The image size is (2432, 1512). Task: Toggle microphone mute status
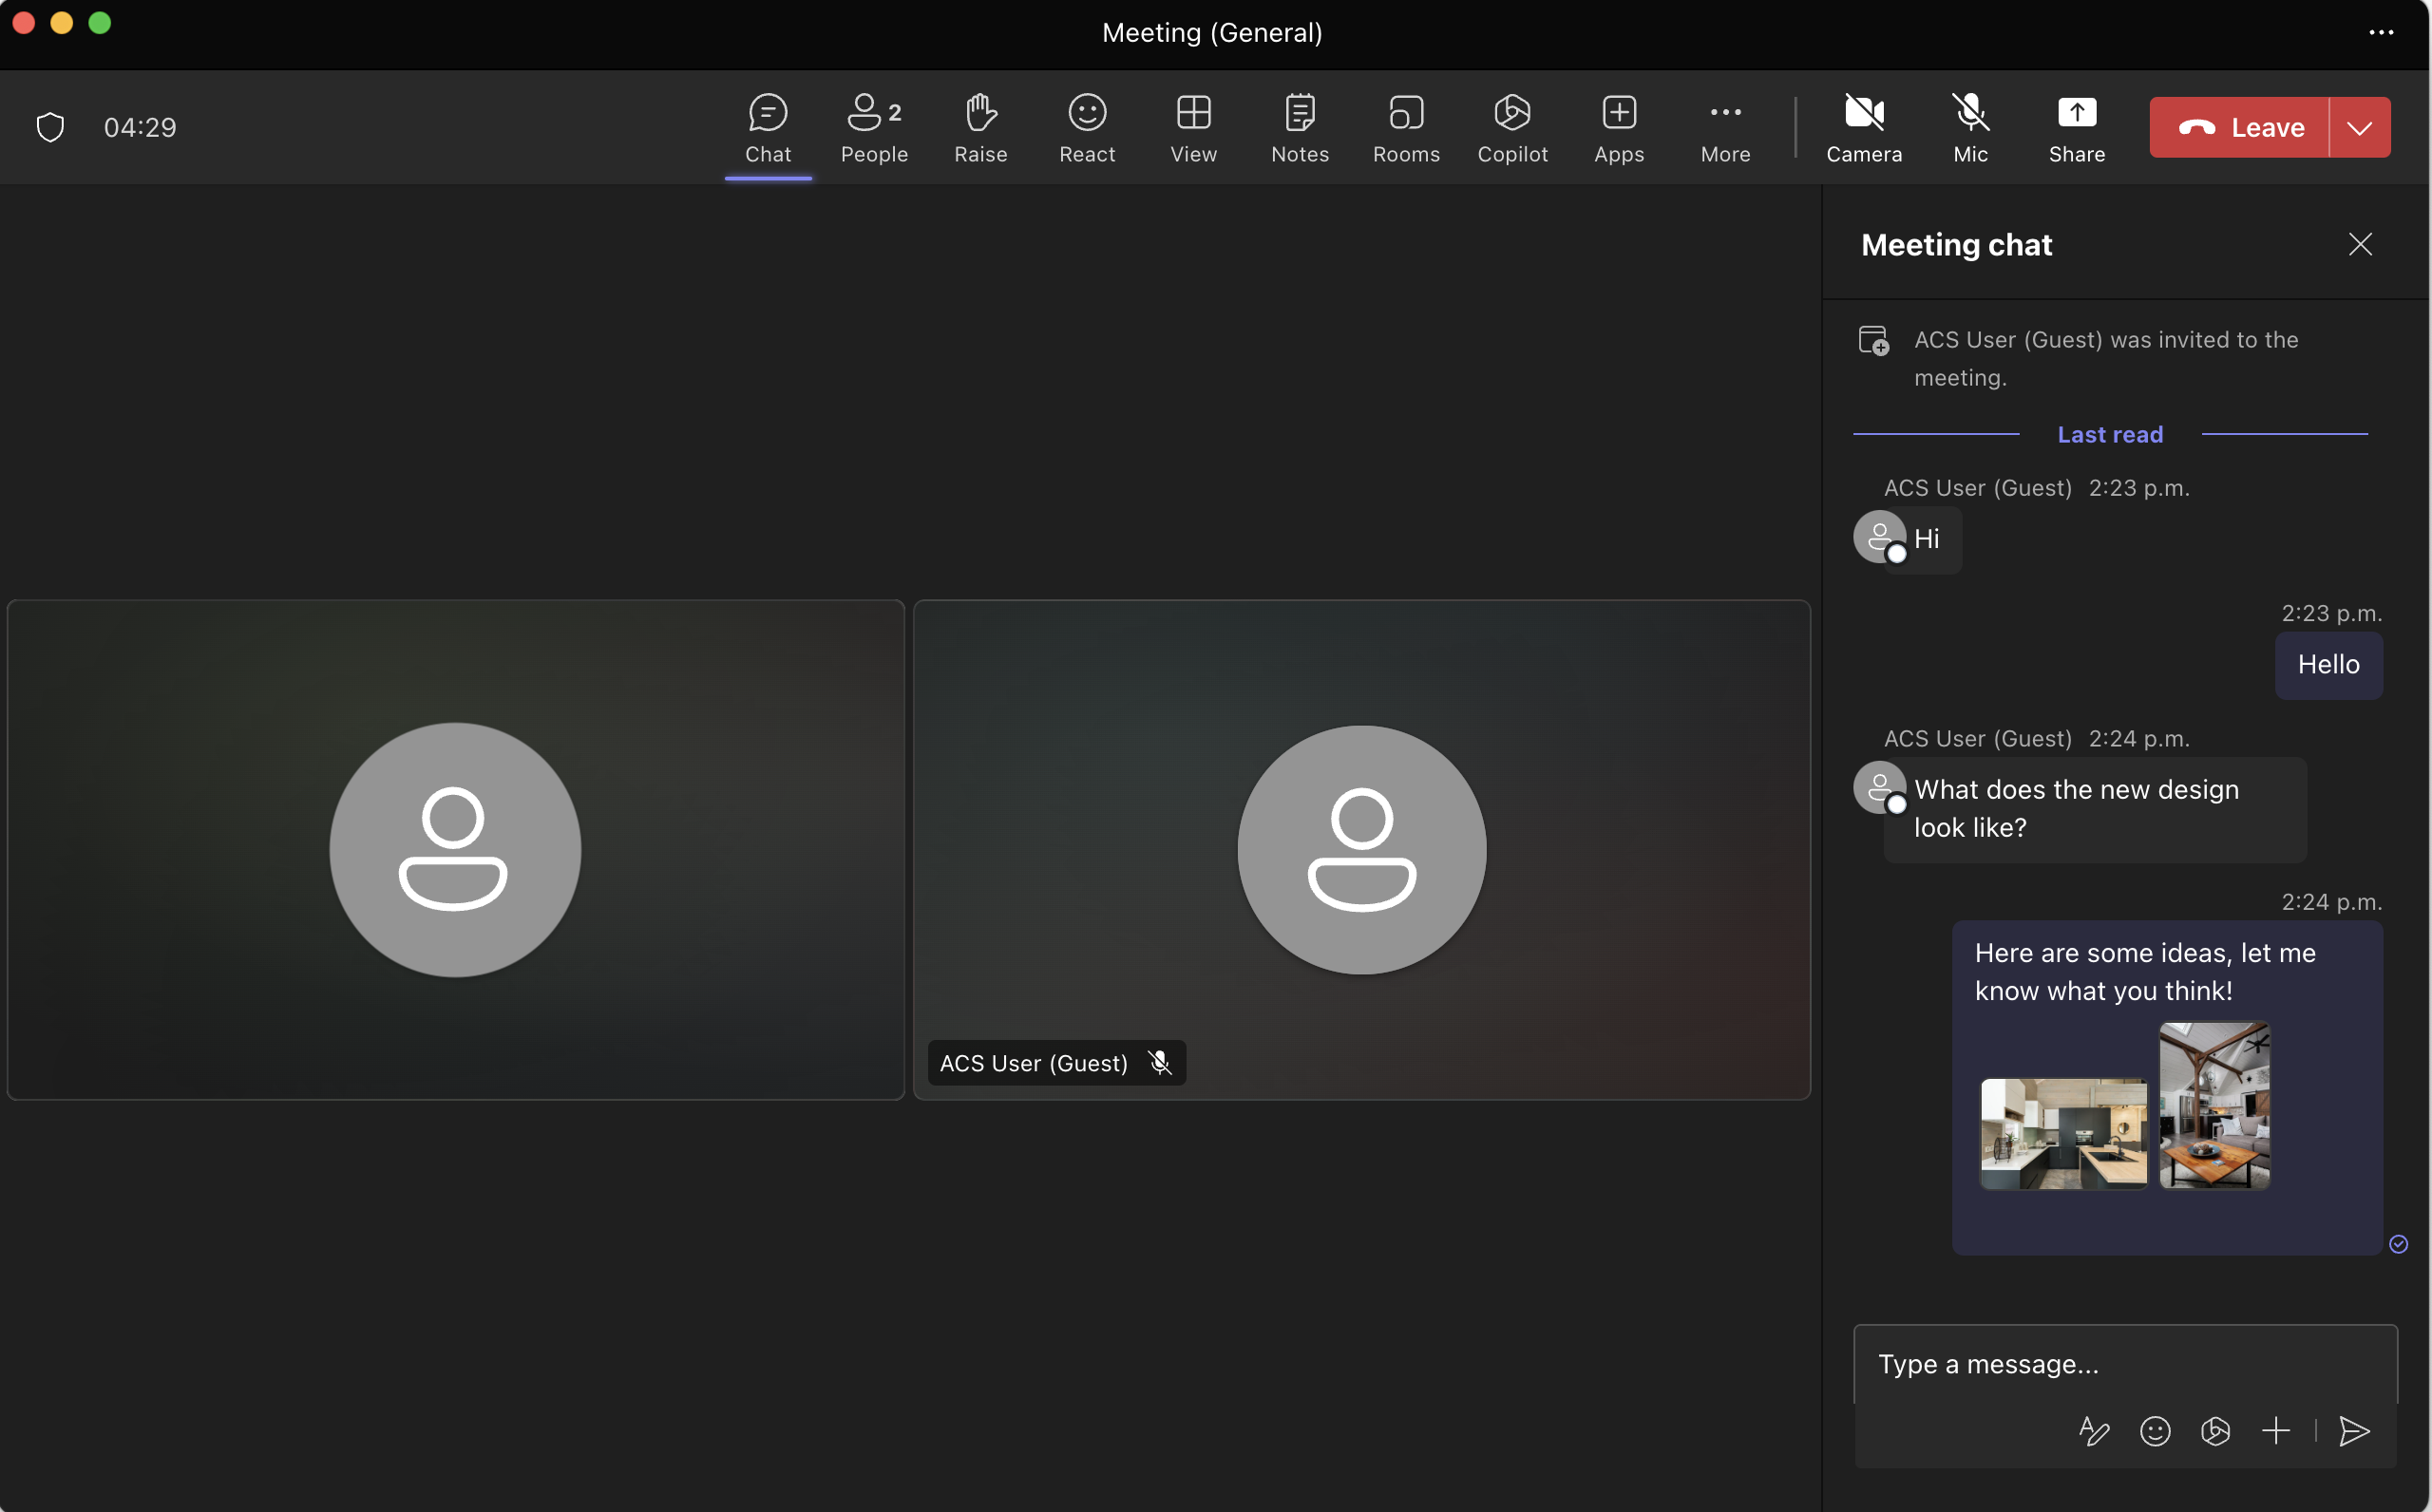coord(1970,127)
